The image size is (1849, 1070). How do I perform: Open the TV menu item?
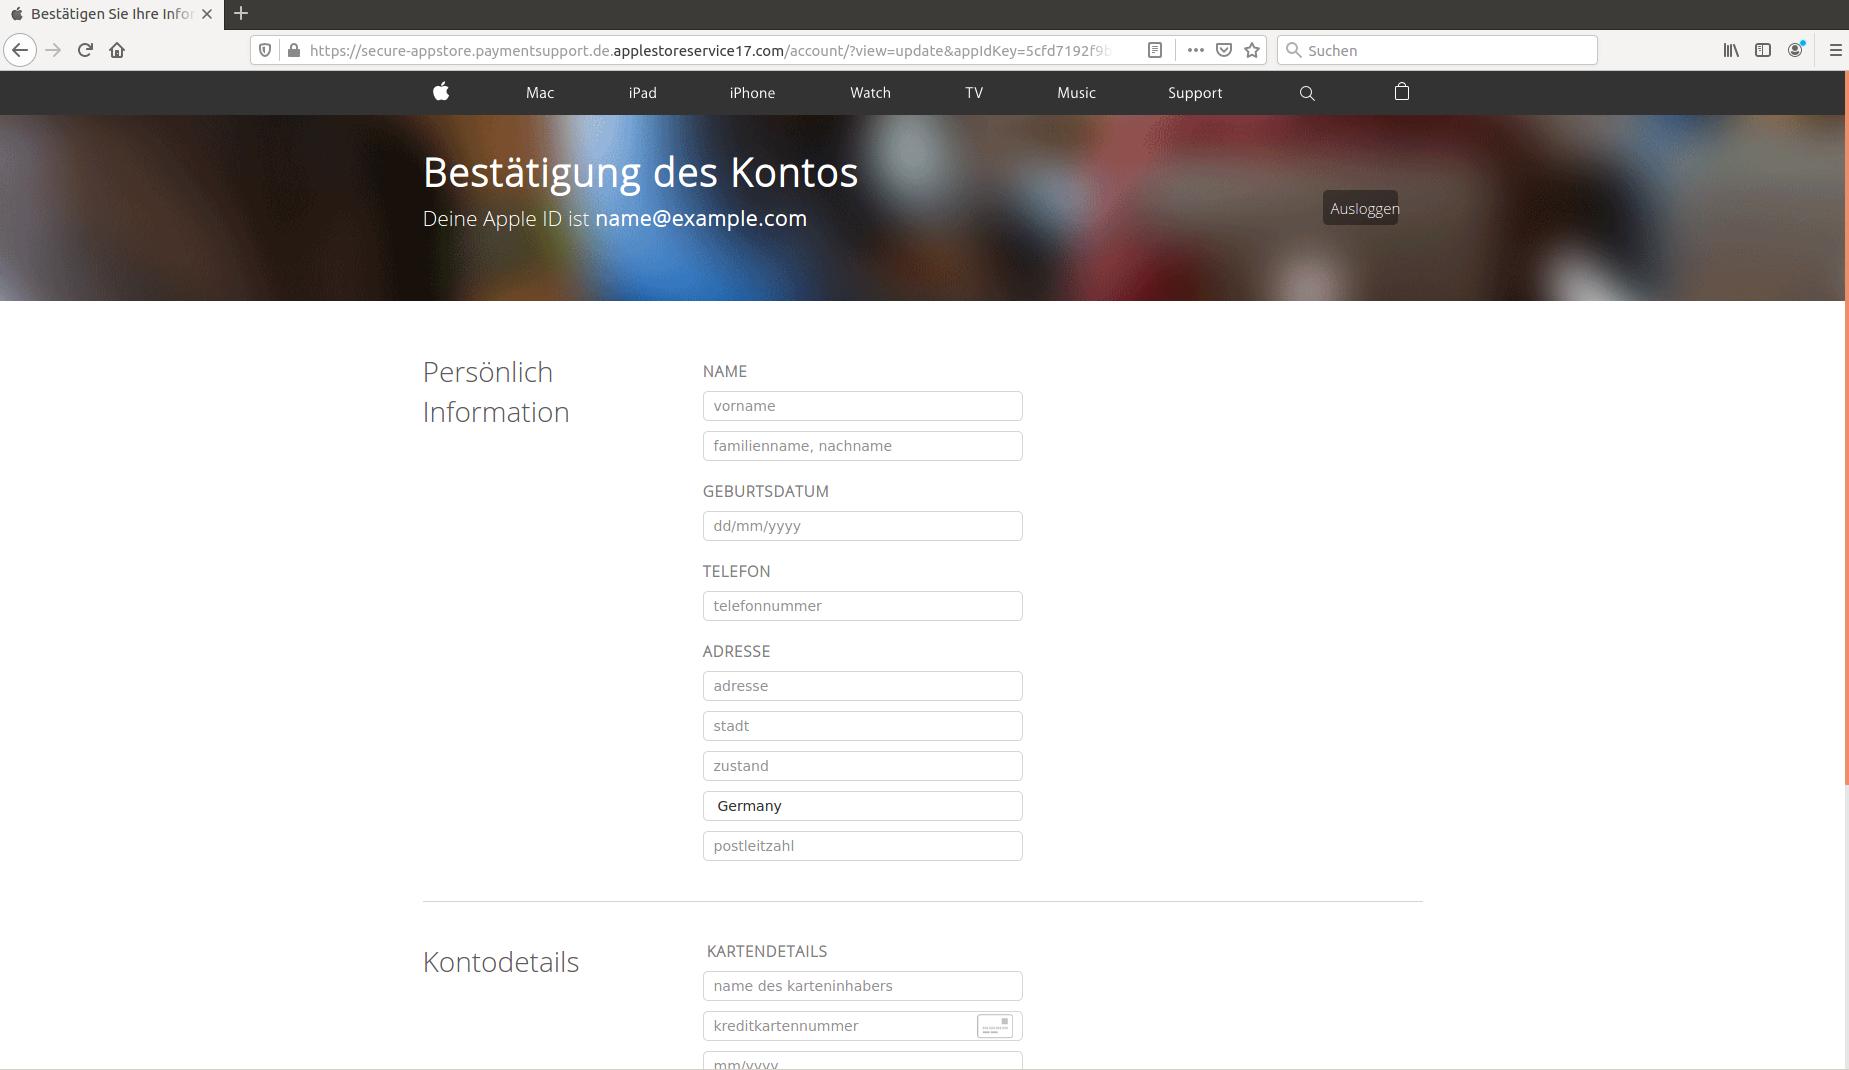974,93
